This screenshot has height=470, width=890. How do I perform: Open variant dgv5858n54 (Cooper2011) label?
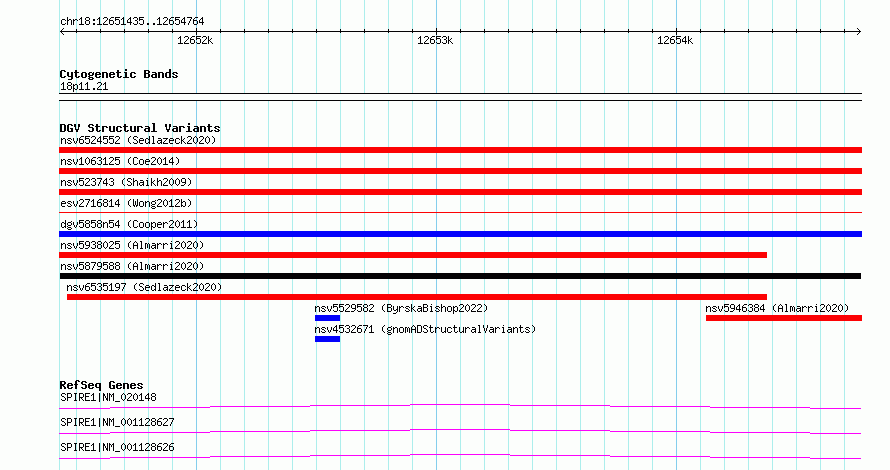(129, 224)
